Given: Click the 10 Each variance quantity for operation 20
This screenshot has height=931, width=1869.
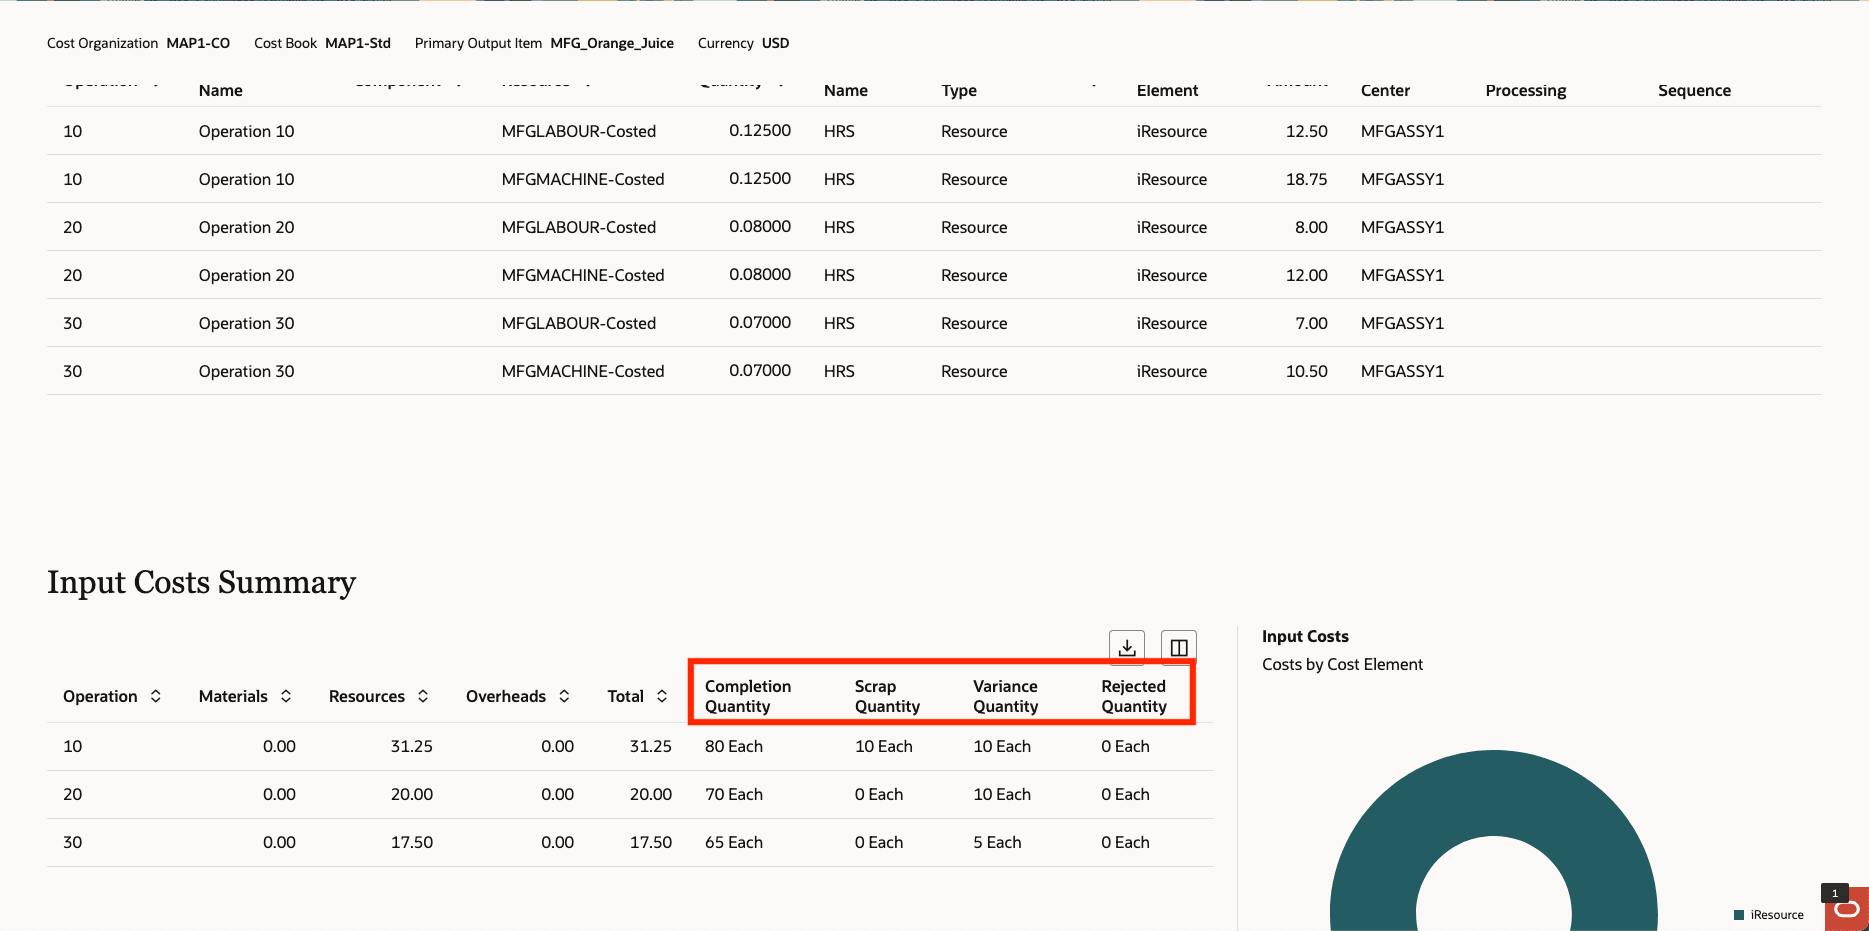Looking at the screenshot, I should [1002, 794].
